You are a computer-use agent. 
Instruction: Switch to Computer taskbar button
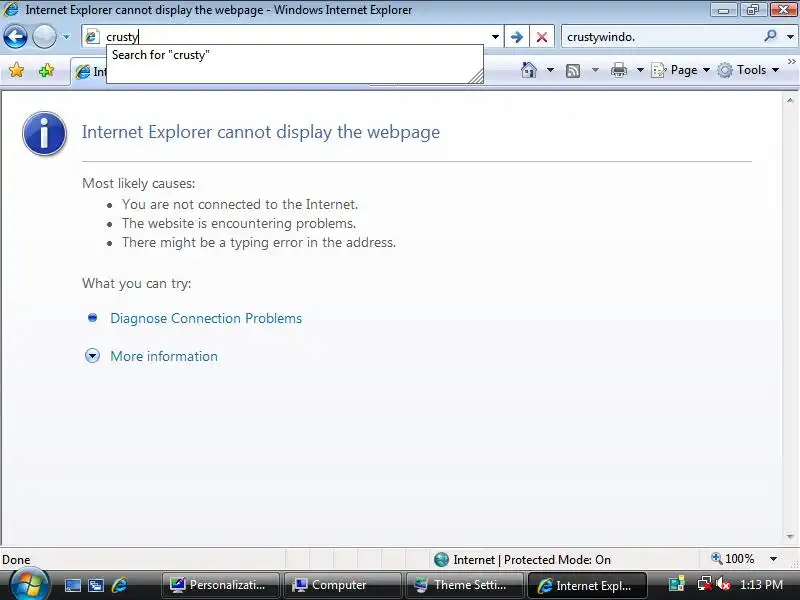[342, 585]
